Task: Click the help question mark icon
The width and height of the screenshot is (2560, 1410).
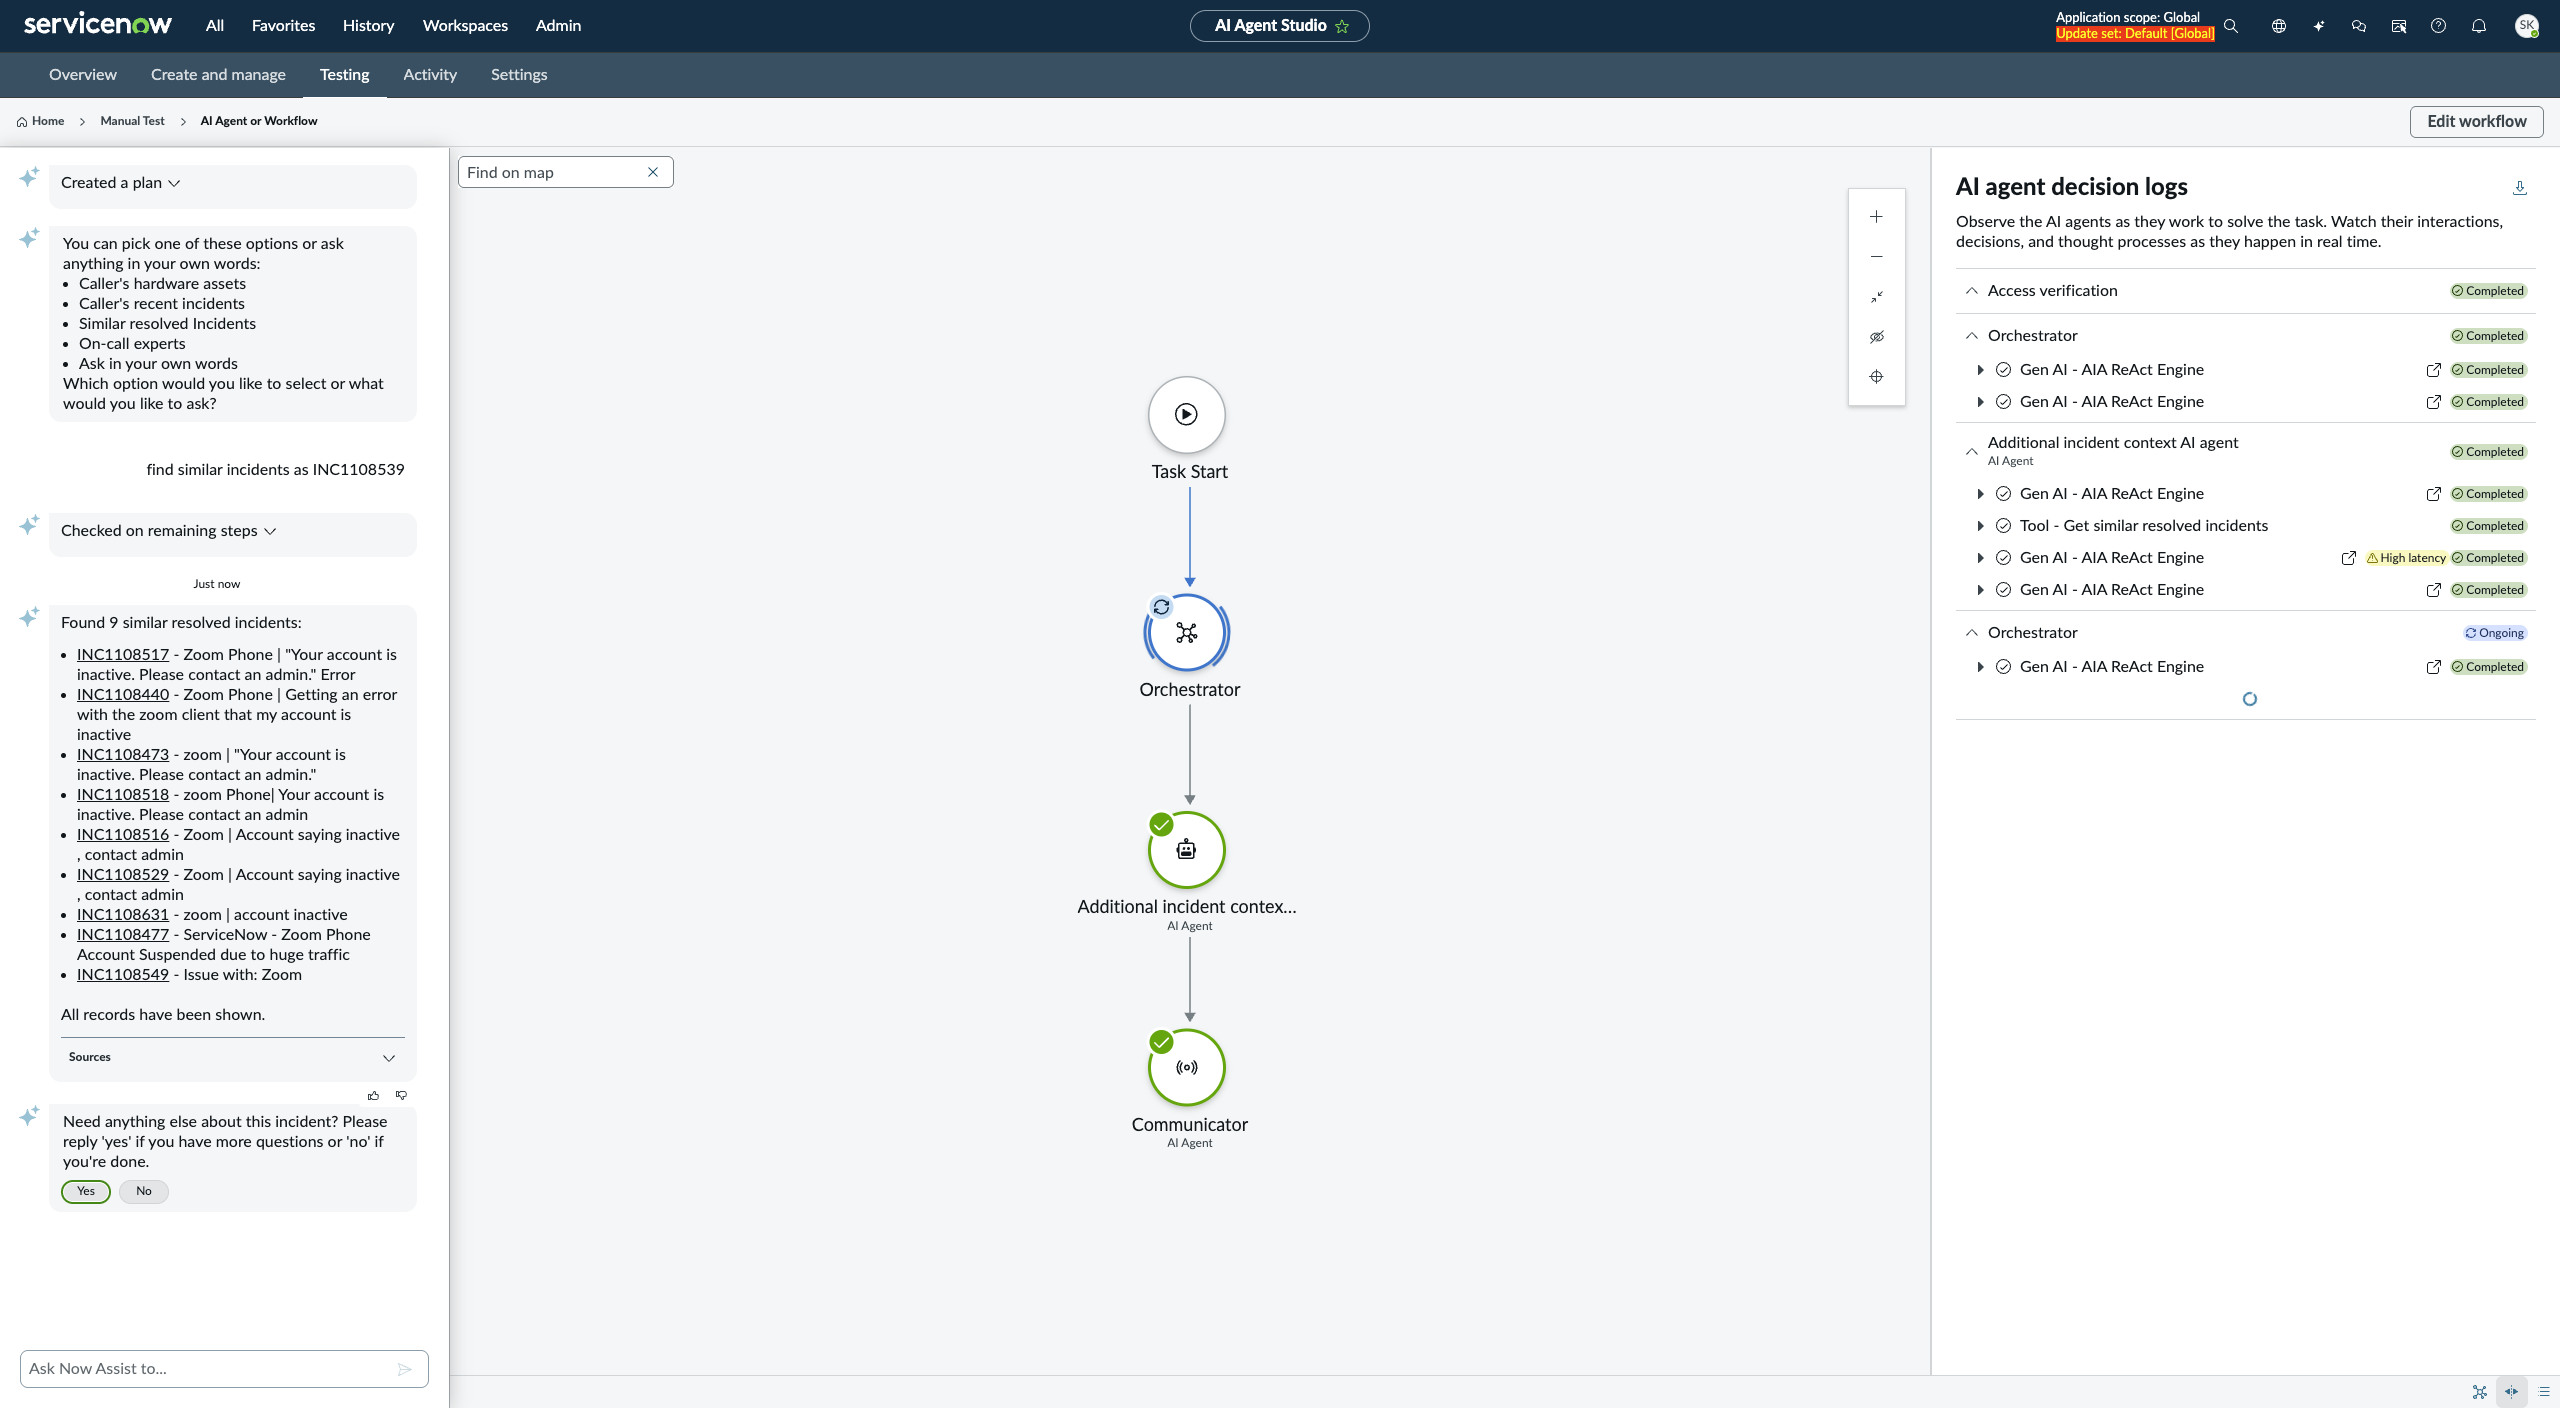Action: [x=2439, y=26]
